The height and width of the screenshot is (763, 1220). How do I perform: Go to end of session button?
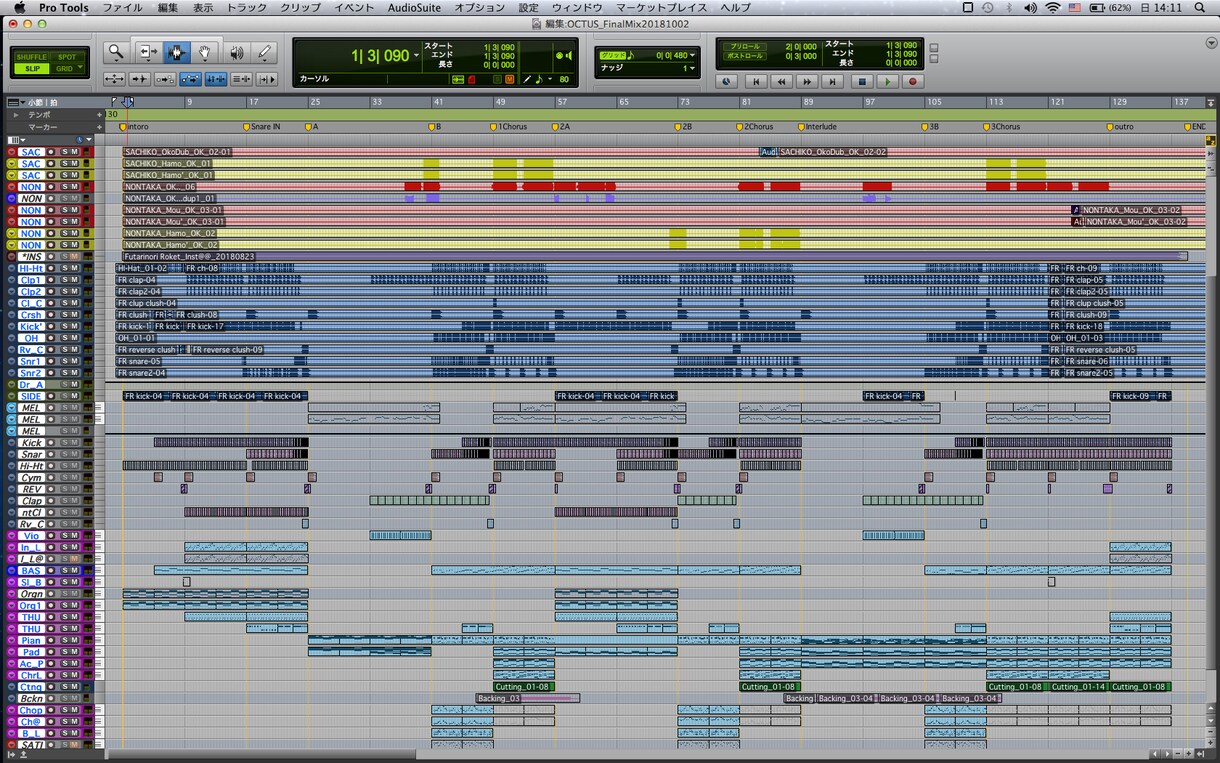point(831,81)
